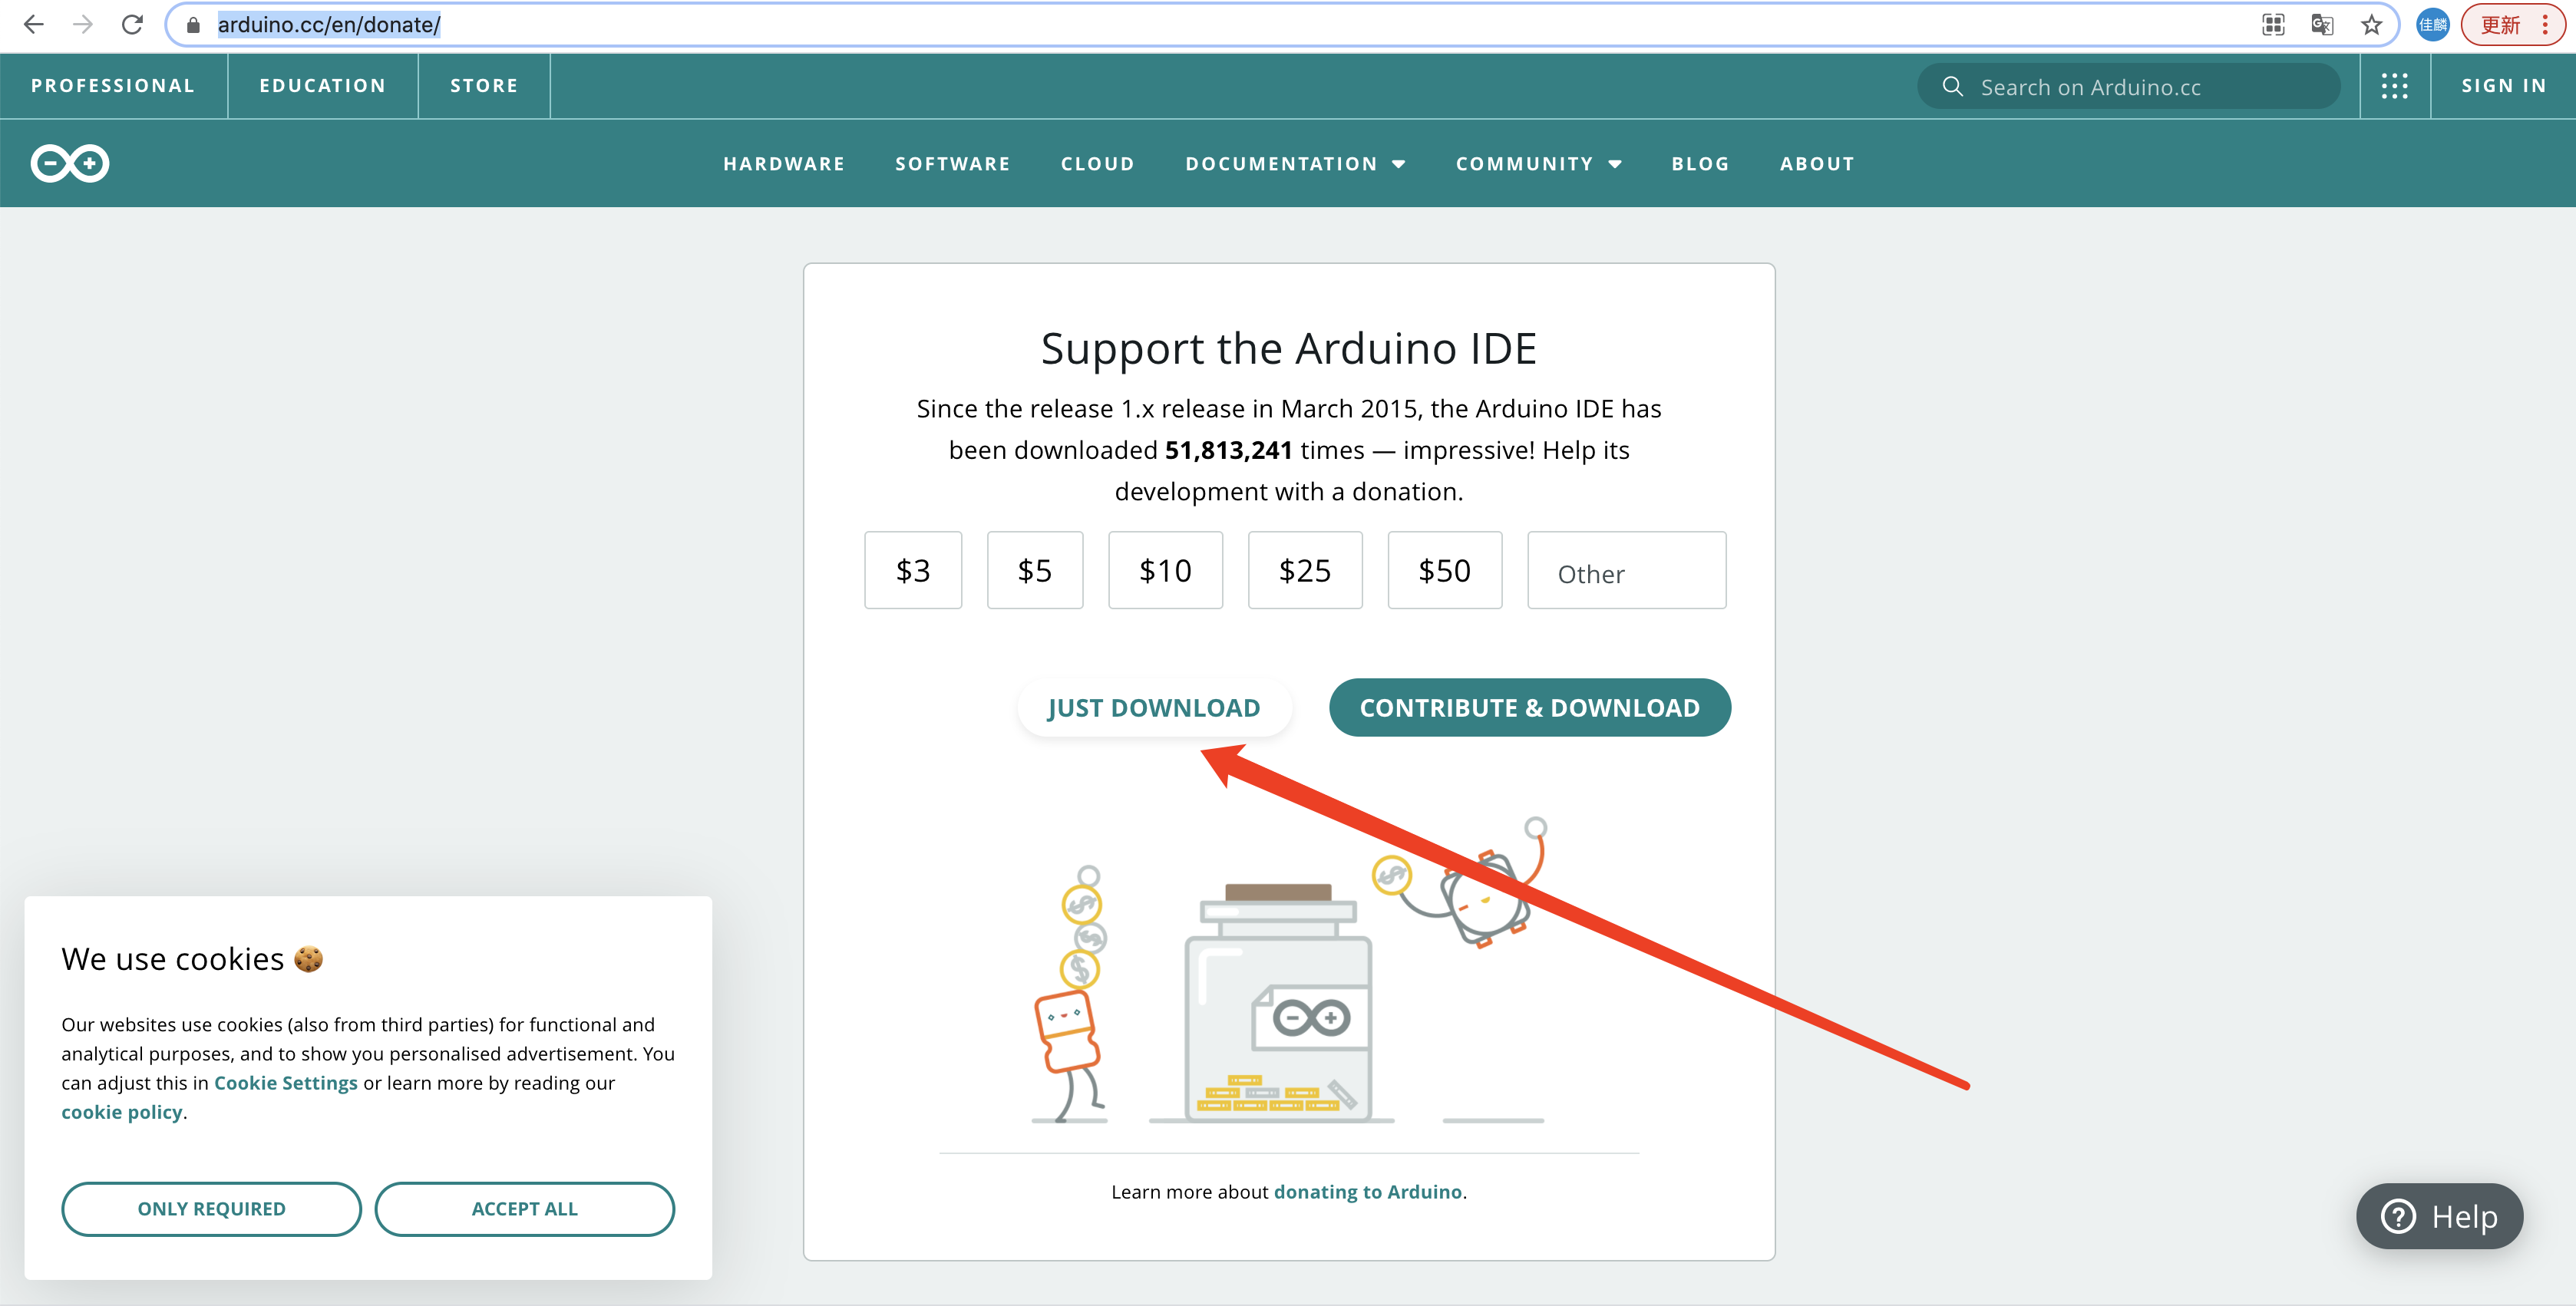Click the Arduino infinity logo
The height and width of the screenshot is (1306, 2576).
pyautogui.click(x=70, y=163)
